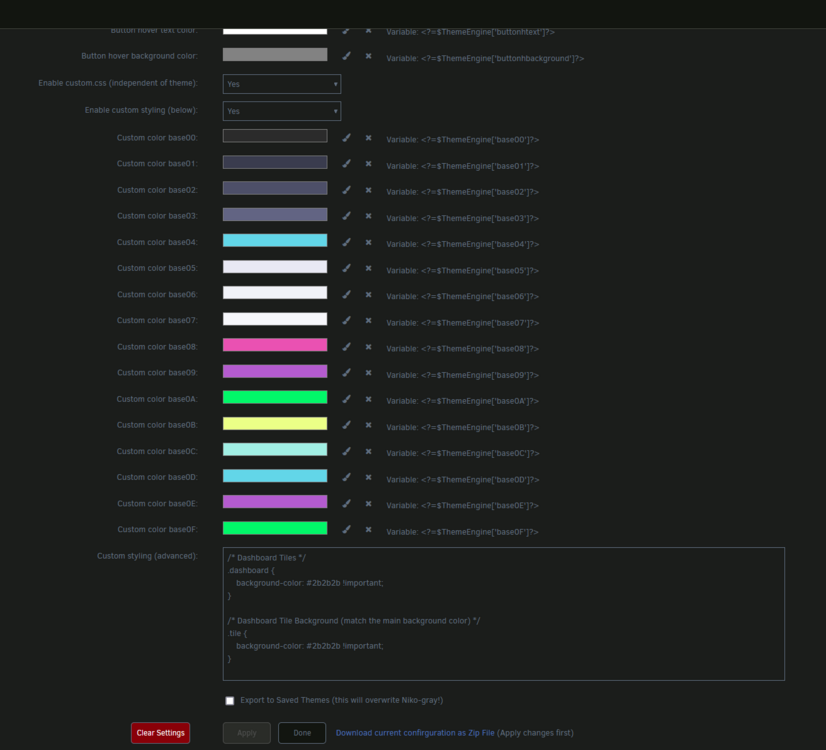This screenshot has width=826, height=750.
Task: Click the paintbrush icon for Custom color base07
Action: (x=346, y=320)
